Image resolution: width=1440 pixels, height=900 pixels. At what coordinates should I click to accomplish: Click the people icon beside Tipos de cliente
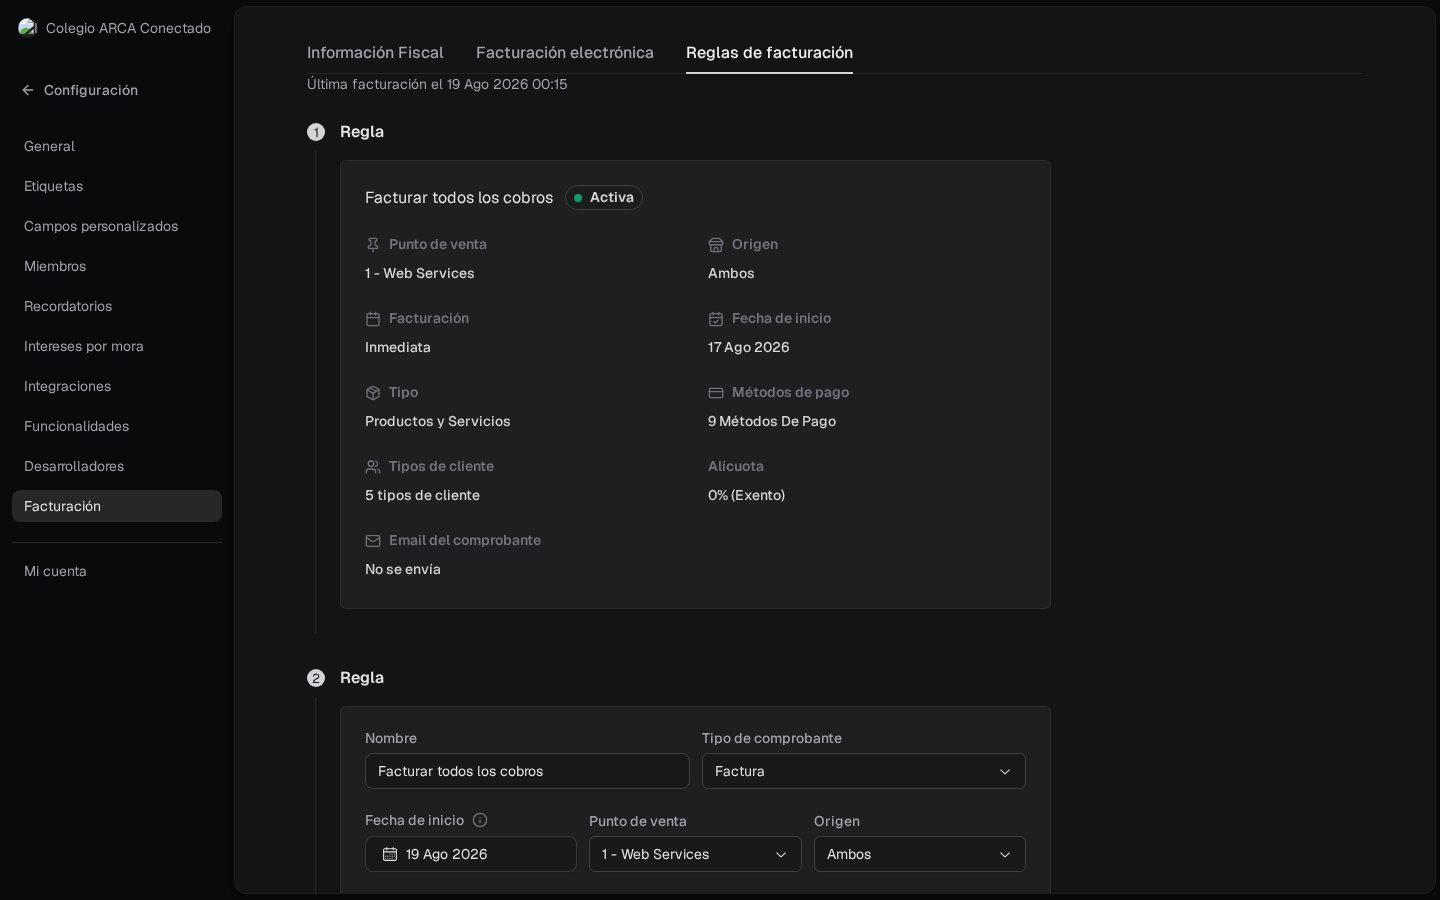[x=373, y=467]
